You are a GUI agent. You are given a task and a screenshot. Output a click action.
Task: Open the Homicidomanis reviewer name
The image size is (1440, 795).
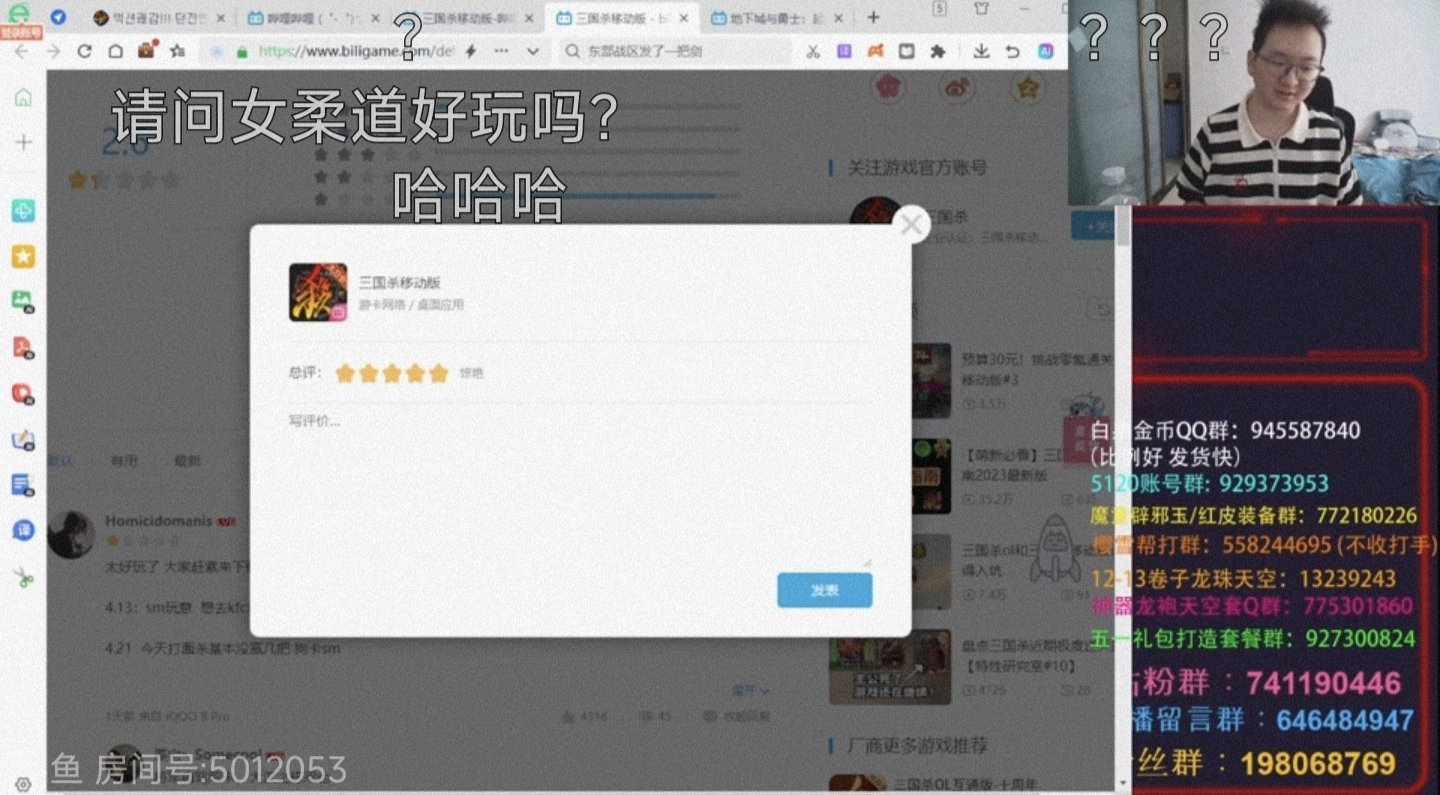pos(158,521)
